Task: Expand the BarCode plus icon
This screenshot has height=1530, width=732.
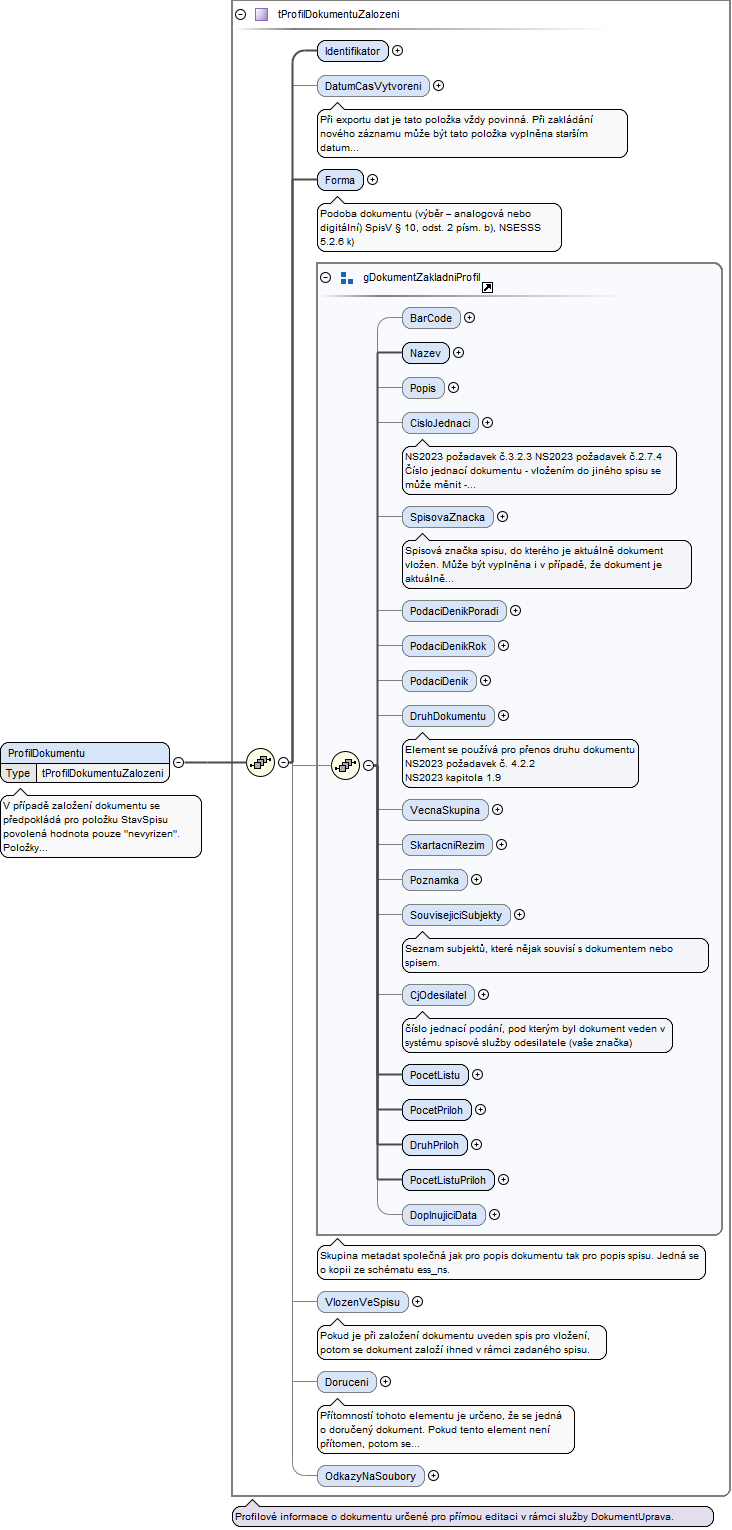Action: pos(469,318)
